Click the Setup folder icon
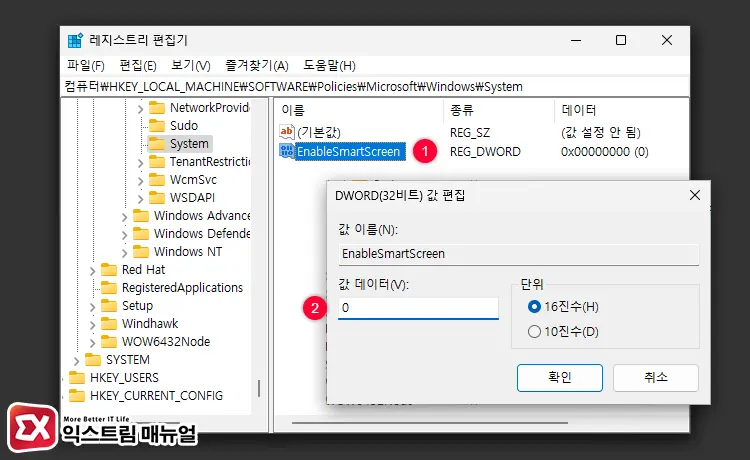This screenshot has height=460, width=750. coord(109,306)
